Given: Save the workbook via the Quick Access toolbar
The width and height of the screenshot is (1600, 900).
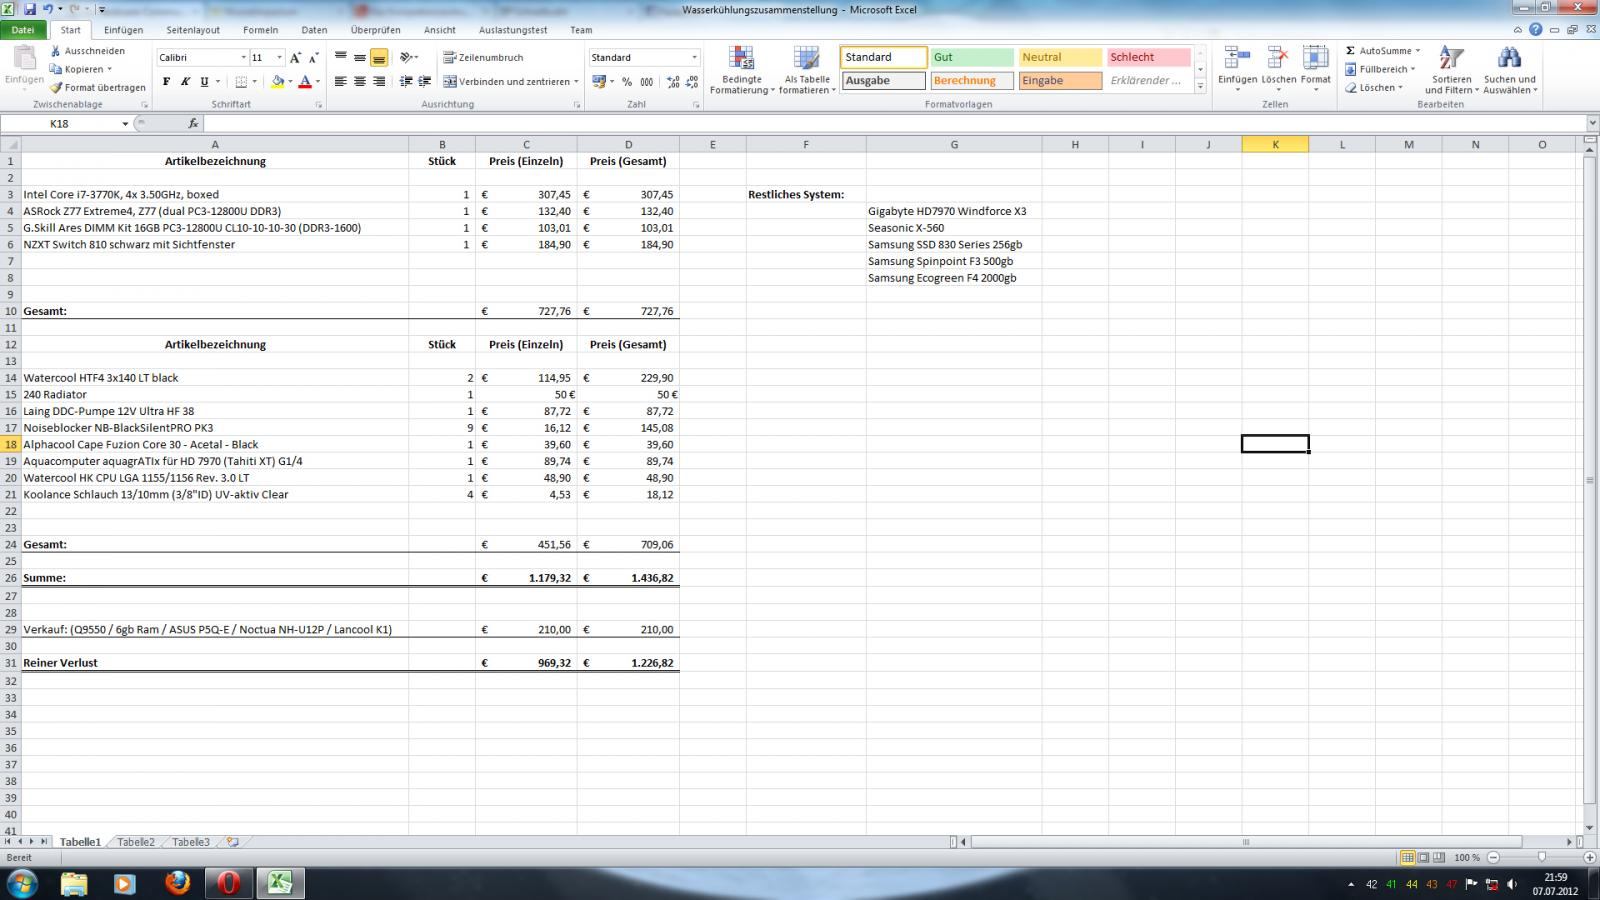Looking at the screenshot, I should (x=30, y=9).
